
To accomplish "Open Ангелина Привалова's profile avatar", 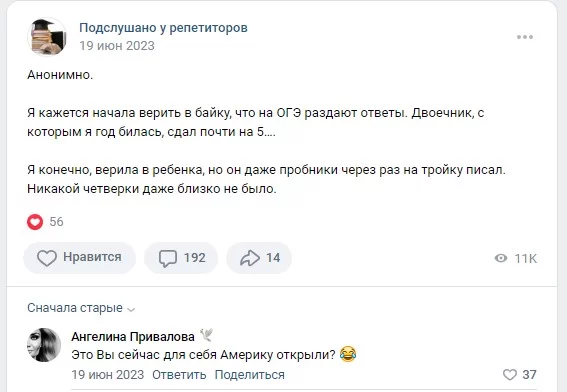I will 44,345.
